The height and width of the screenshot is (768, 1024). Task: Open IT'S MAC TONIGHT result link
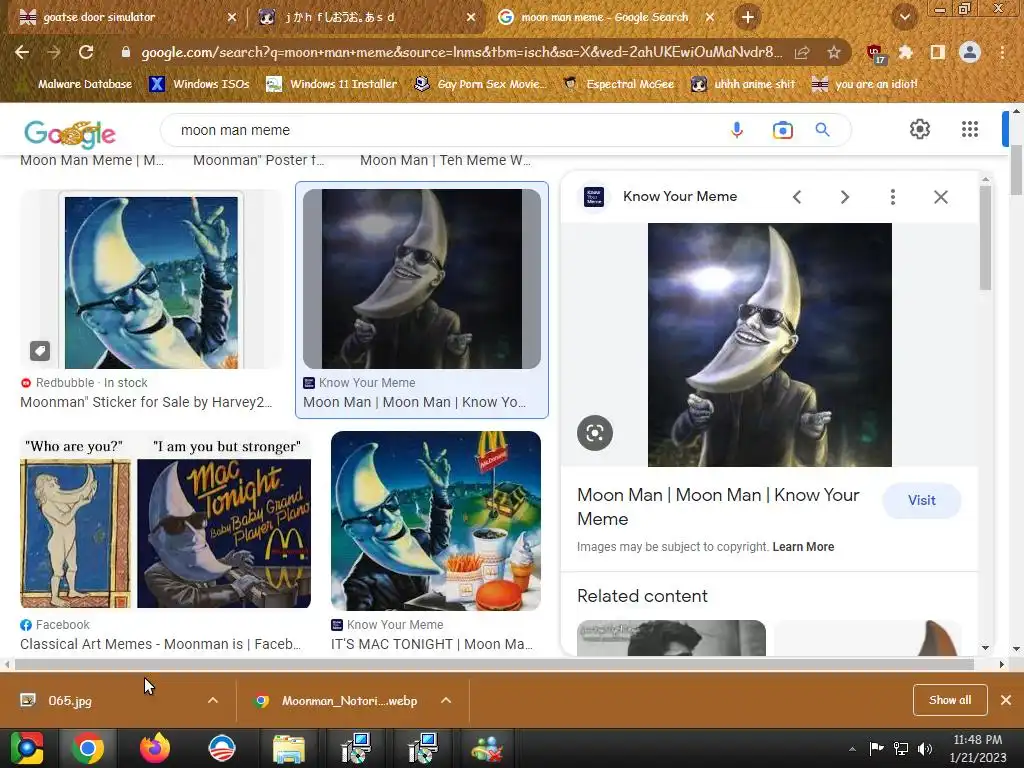click(x=432, y=644)
